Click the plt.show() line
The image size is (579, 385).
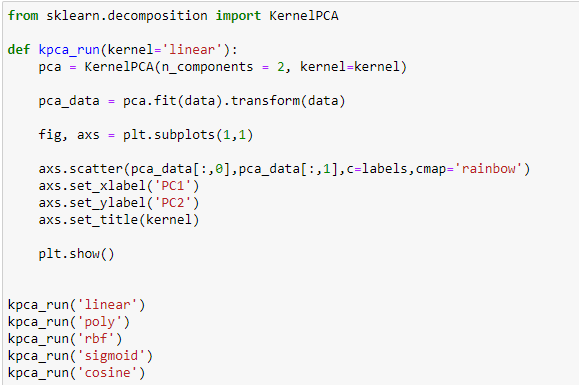[x=76, y=254]
